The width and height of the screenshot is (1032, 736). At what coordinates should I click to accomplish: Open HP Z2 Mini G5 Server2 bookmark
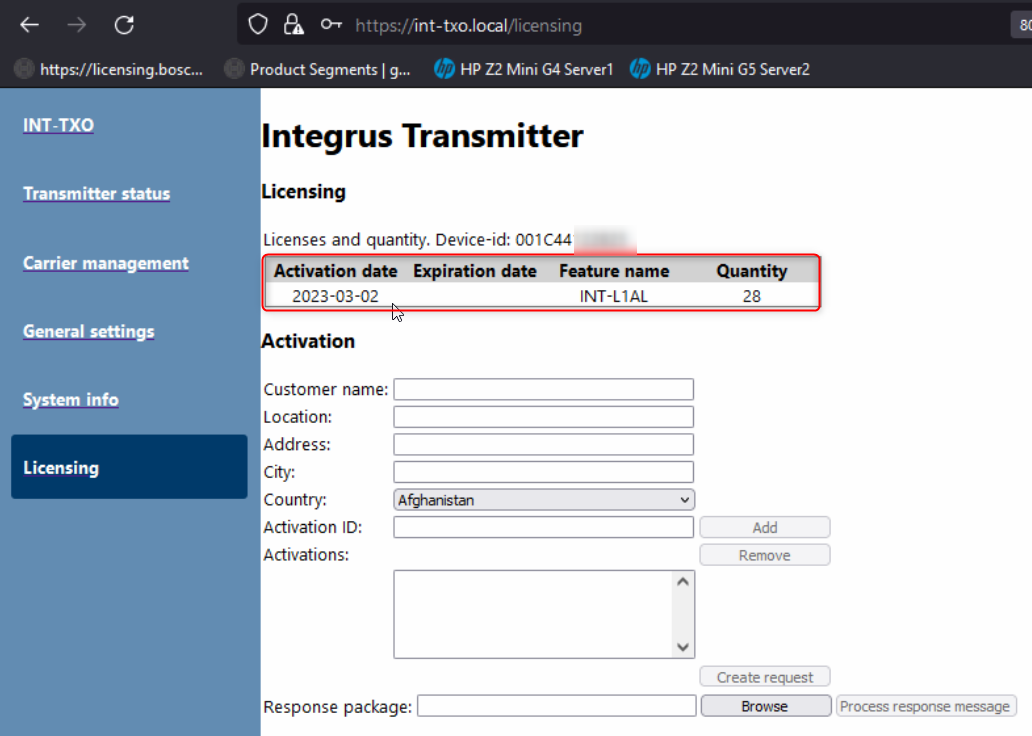pos(720,69)
